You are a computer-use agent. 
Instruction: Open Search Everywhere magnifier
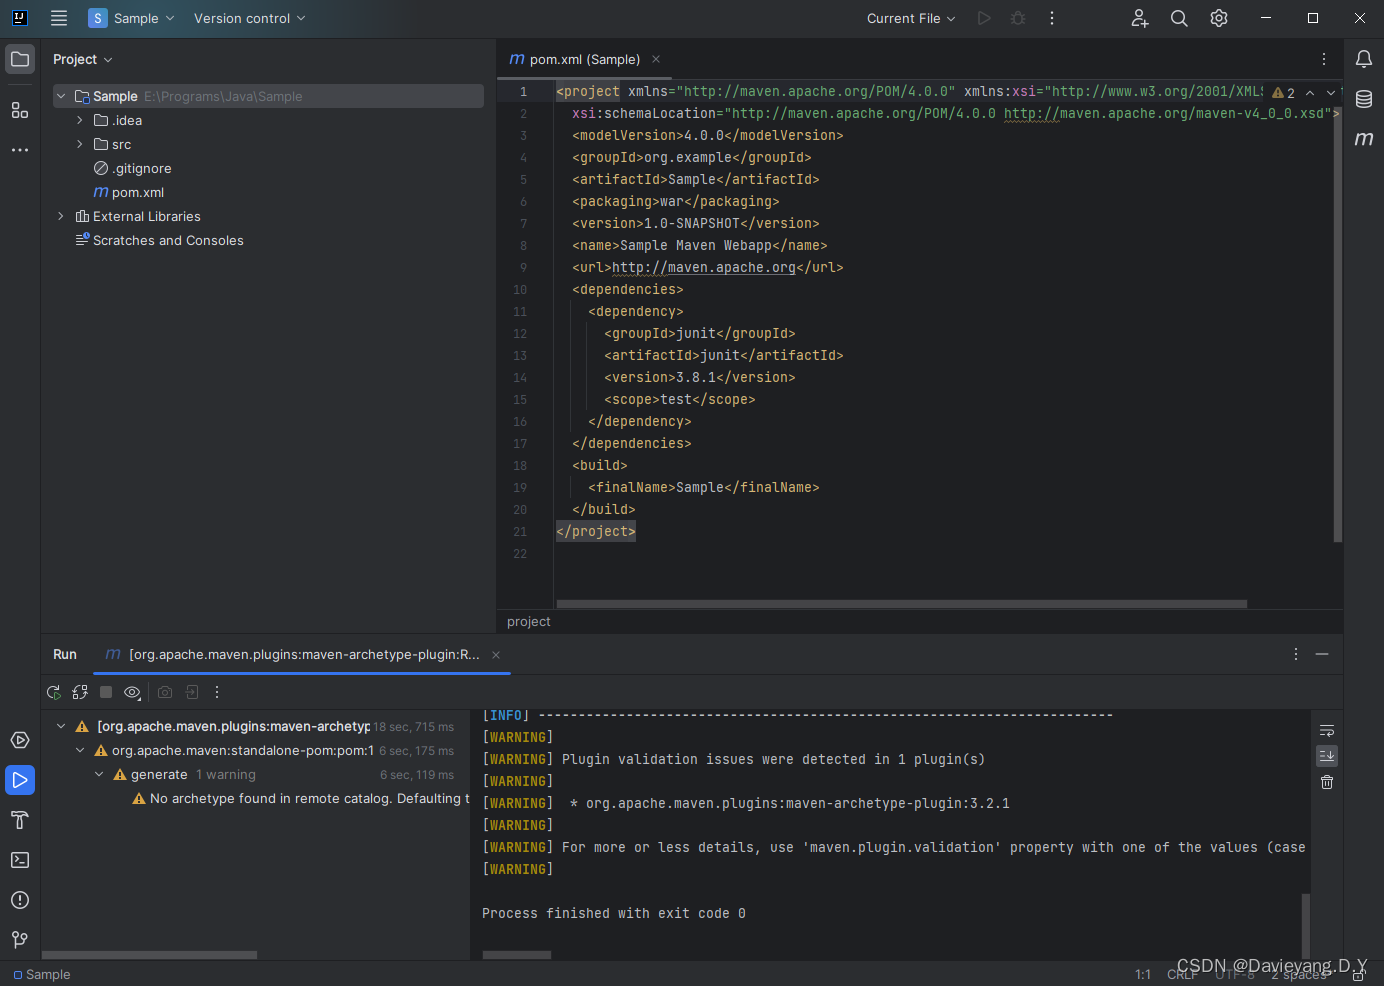(1179, 18)
